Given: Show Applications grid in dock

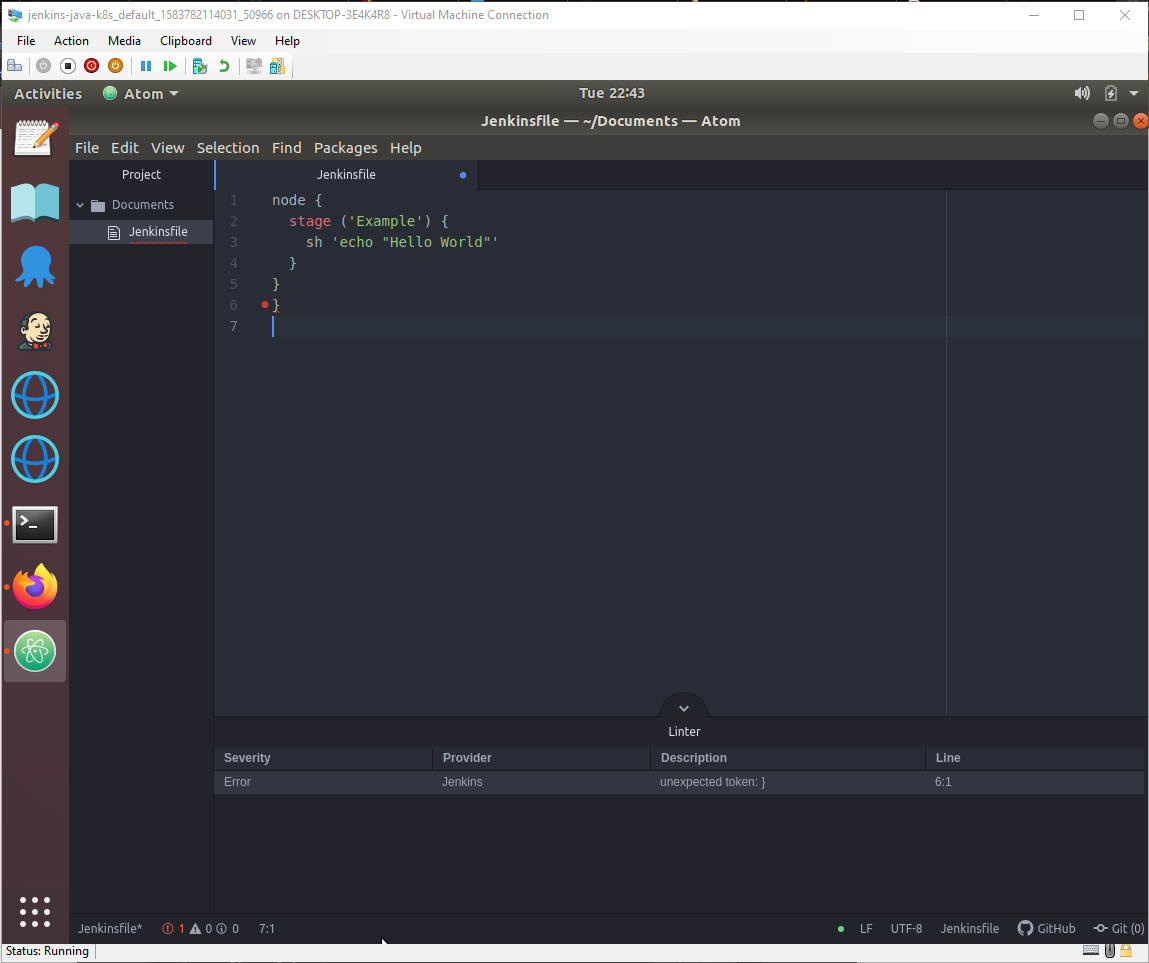Looking at the screenshot, I should coord(35,911).
